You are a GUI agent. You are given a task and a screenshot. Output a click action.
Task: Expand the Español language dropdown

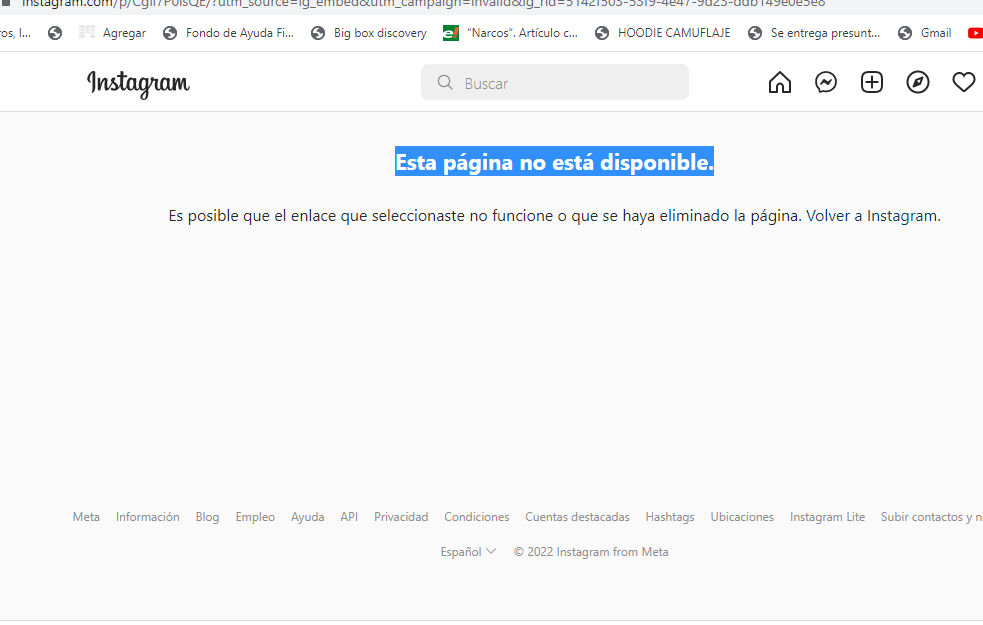[x=468, y=552]
